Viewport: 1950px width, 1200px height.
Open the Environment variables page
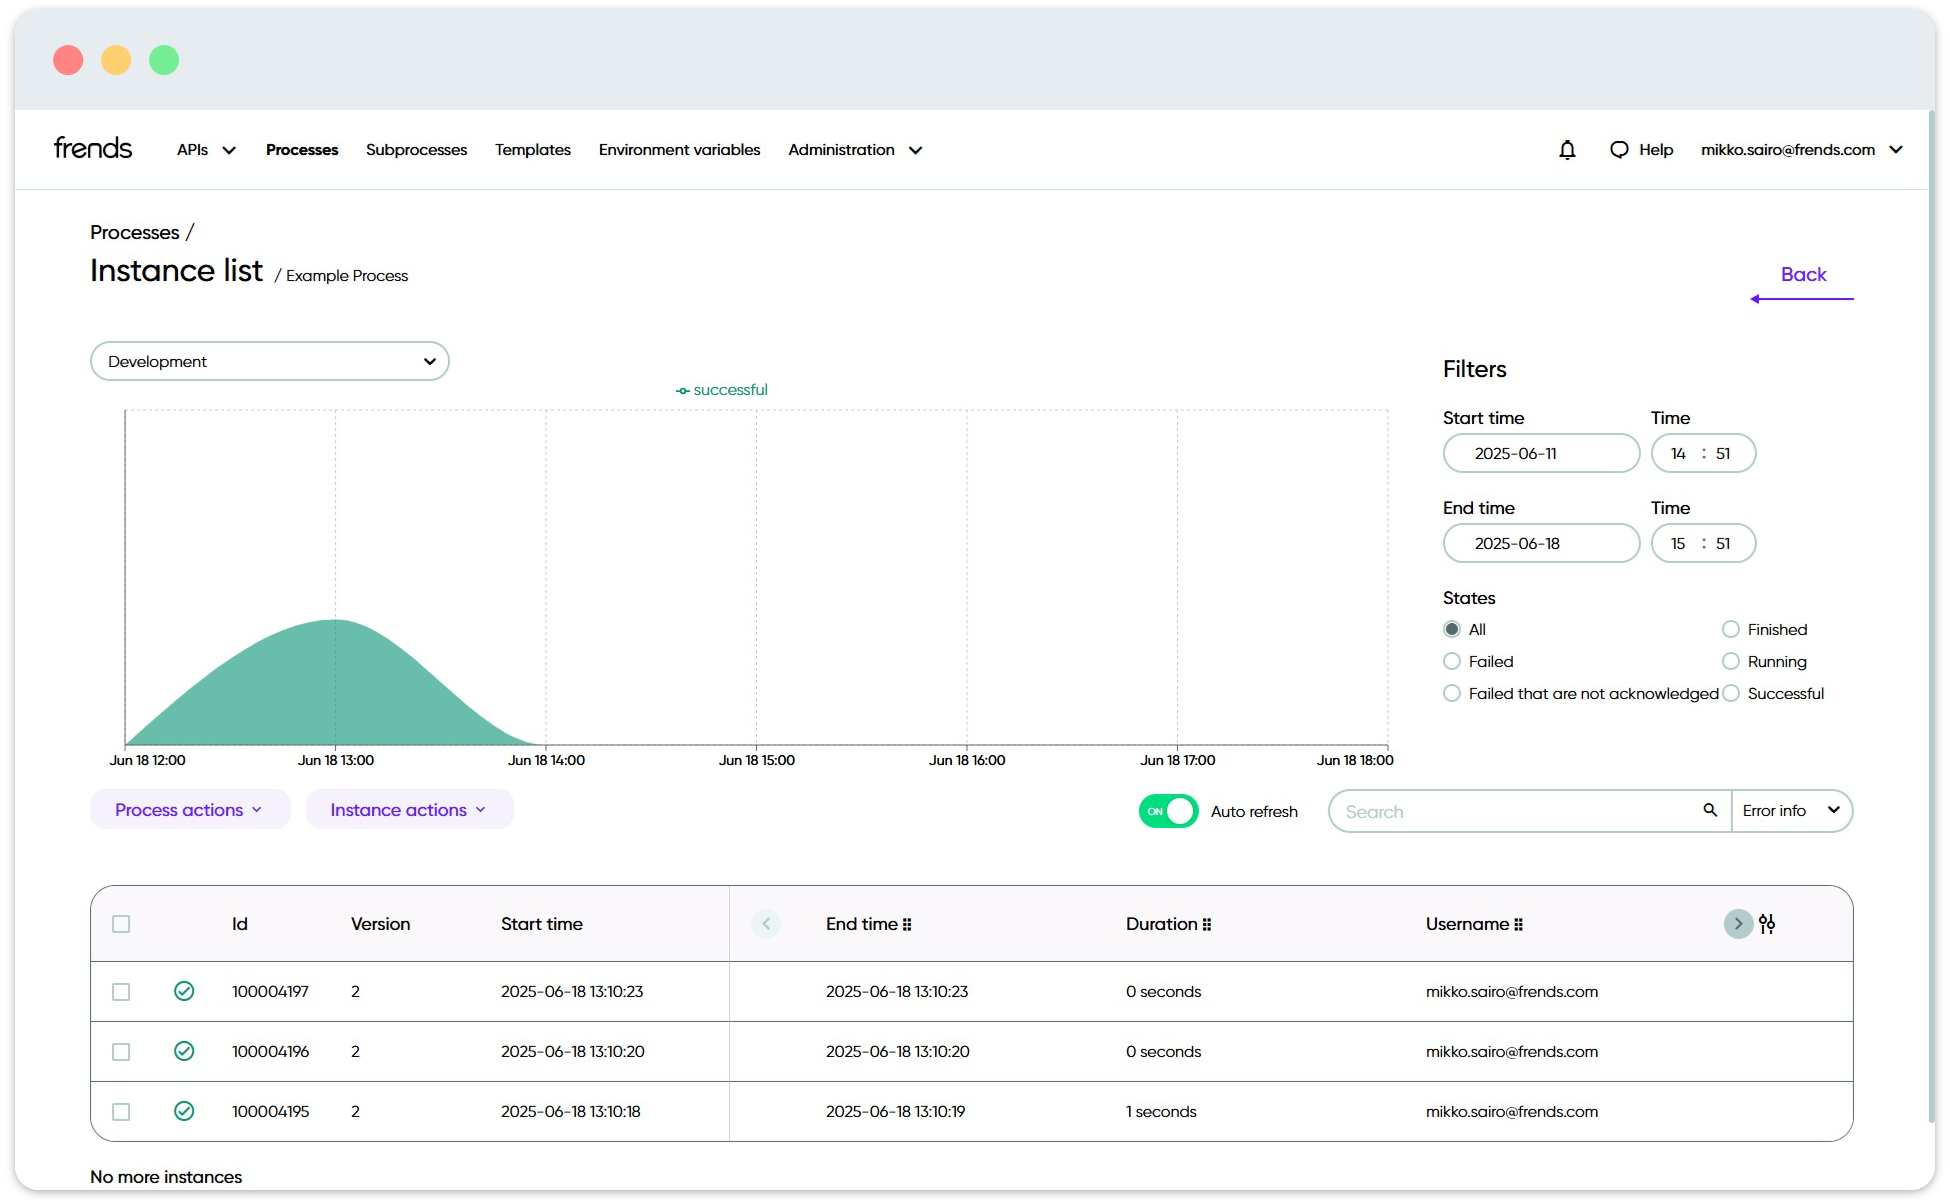[x=679, y=150]
